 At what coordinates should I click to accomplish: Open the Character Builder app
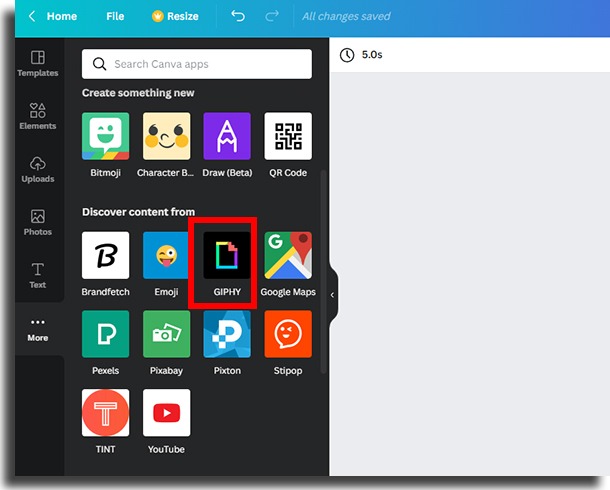tap(167, 136)
